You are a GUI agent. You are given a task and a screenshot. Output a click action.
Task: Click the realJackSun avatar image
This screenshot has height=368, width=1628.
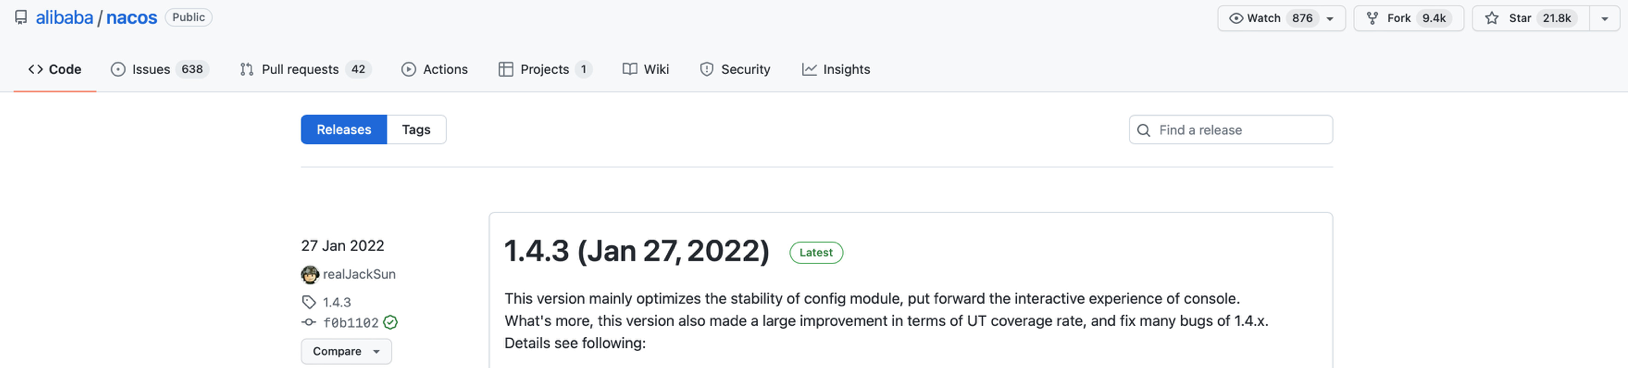[310, 274]
